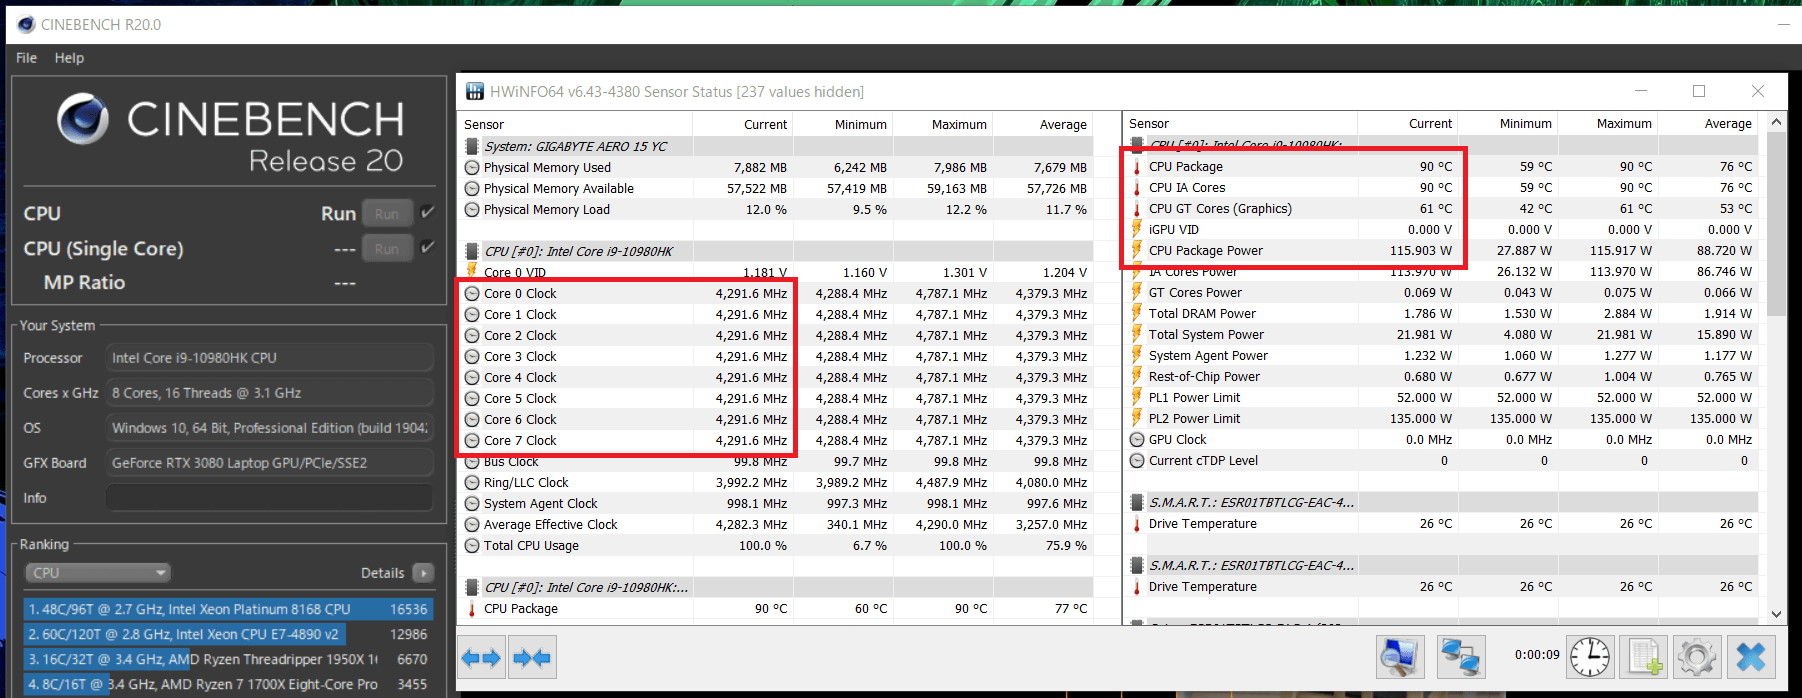This screenshot has height=698, width=1802.
Task: Run the CPU benchmark
Action: click(x=387, y=213)
